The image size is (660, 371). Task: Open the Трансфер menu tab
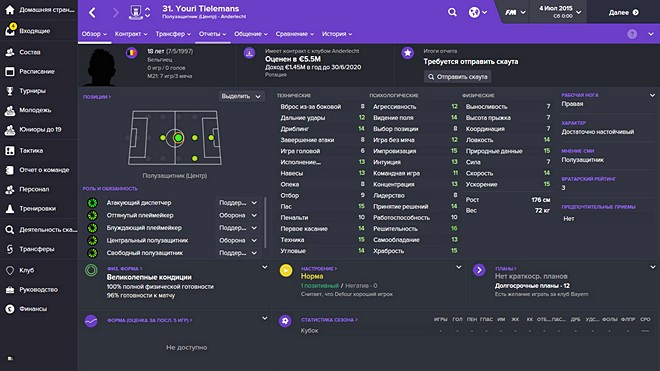click(173, 34)
